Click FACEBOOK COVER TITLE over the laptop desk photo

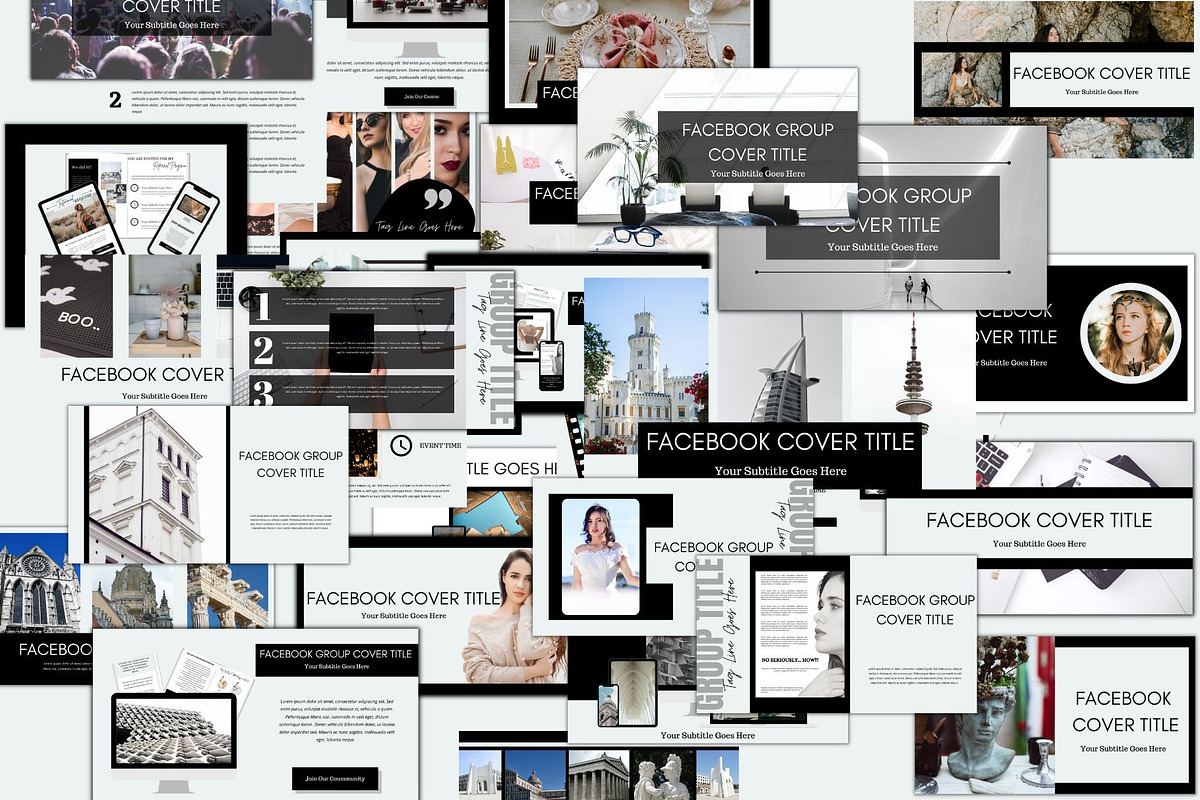[1039, 520]
